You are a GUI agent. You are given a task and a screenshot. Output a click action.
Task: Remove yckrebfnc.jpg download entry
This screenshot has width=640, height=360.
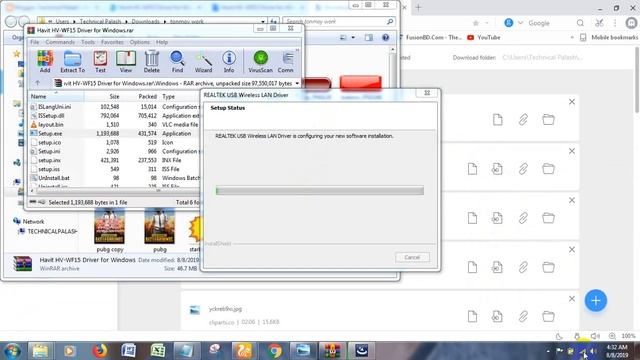(x=572, y=299)
